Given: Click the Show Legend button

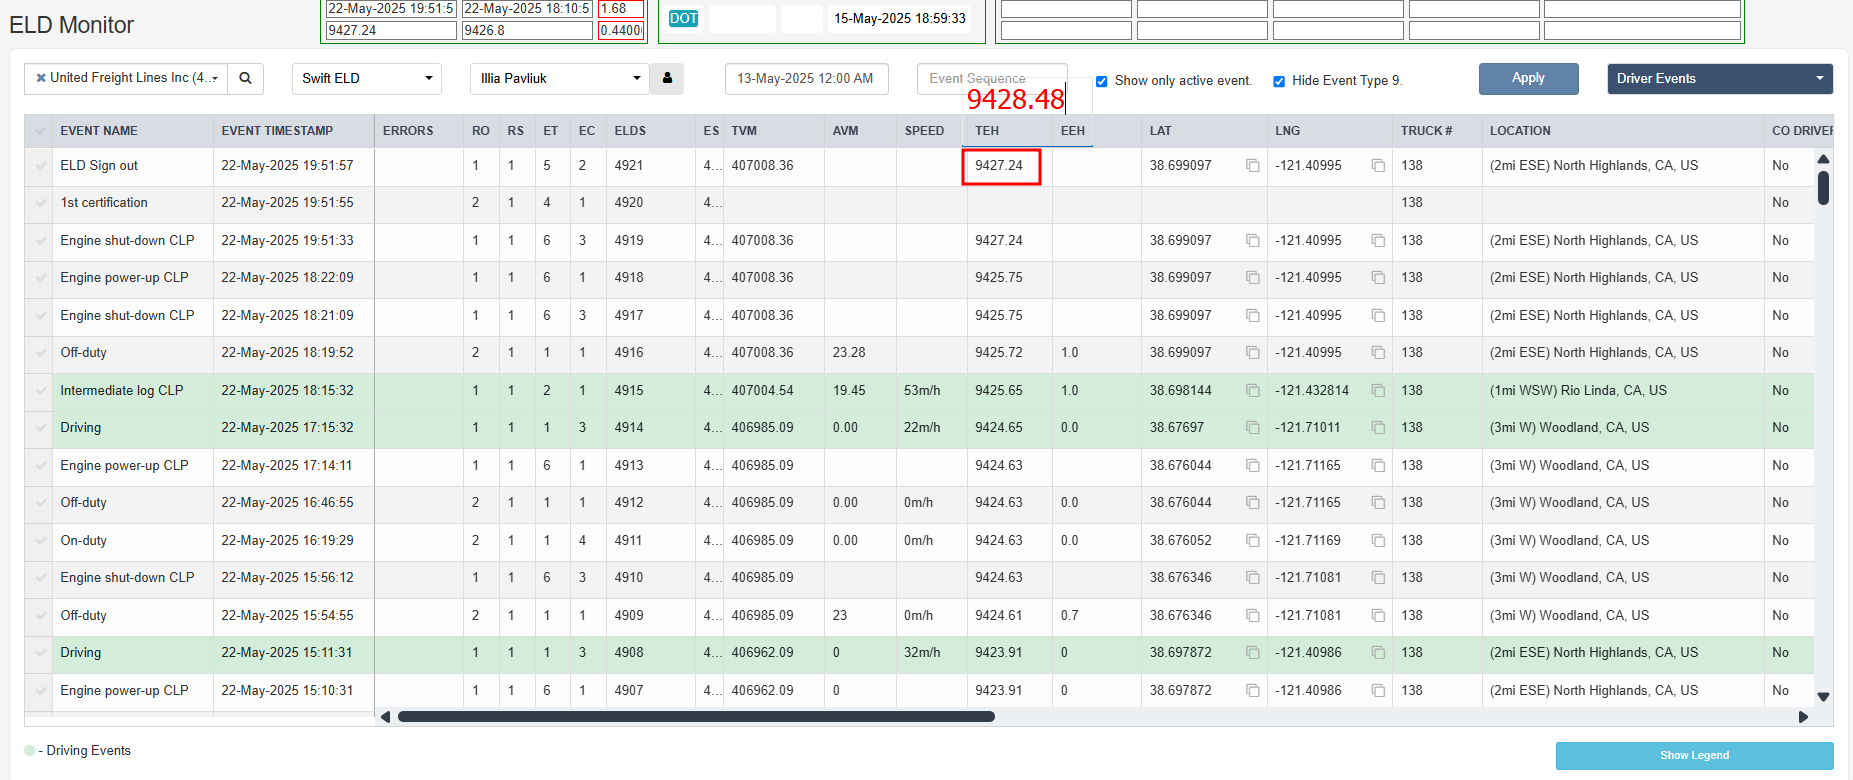Looking at the screenshot, I should [1694, 755].
